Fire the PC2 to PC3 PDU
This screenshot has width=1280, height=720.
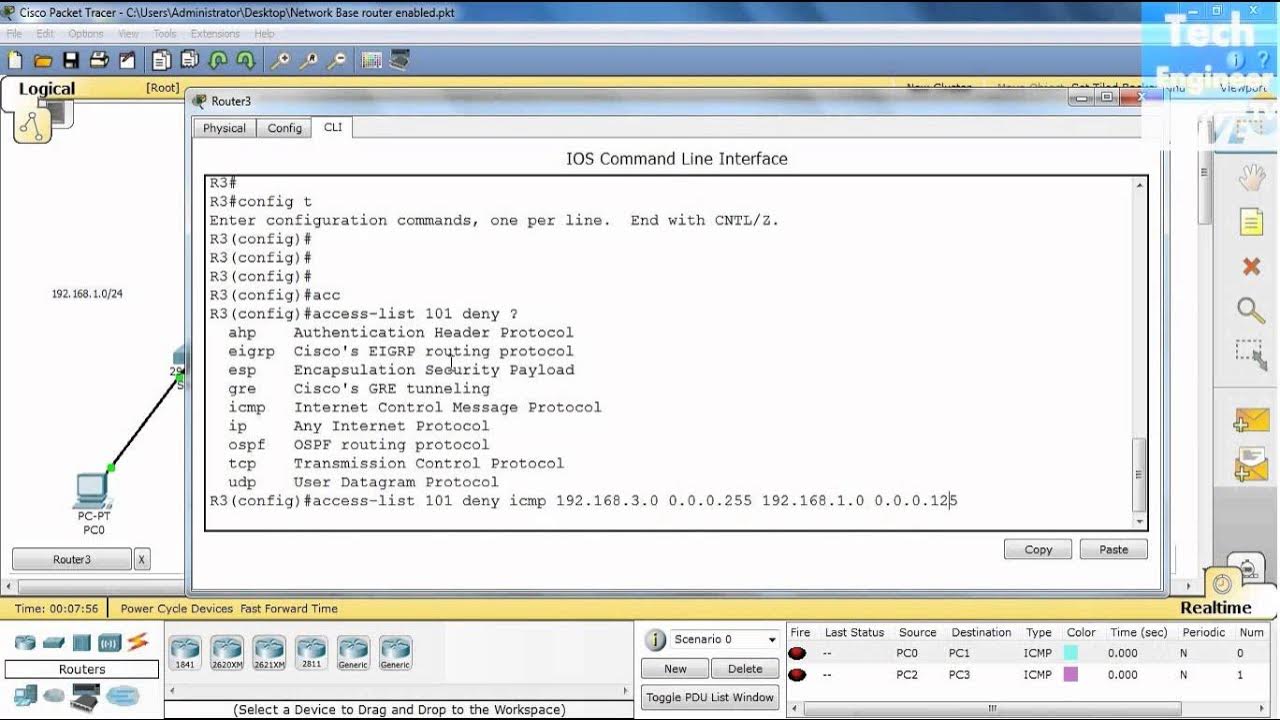coord(797,675)
